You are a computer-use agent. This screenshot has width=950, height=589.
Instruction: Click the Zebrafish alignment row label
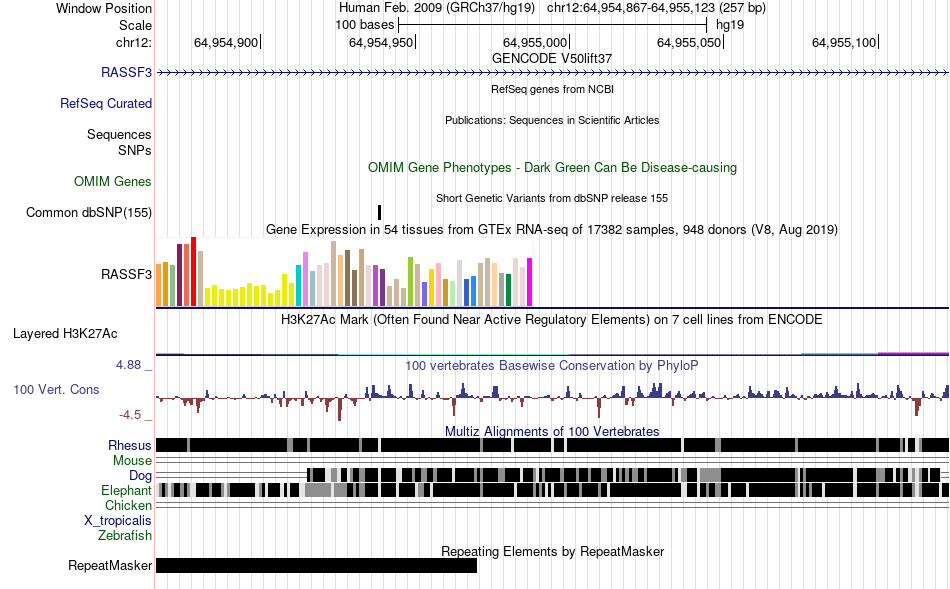tap(125, 535)
